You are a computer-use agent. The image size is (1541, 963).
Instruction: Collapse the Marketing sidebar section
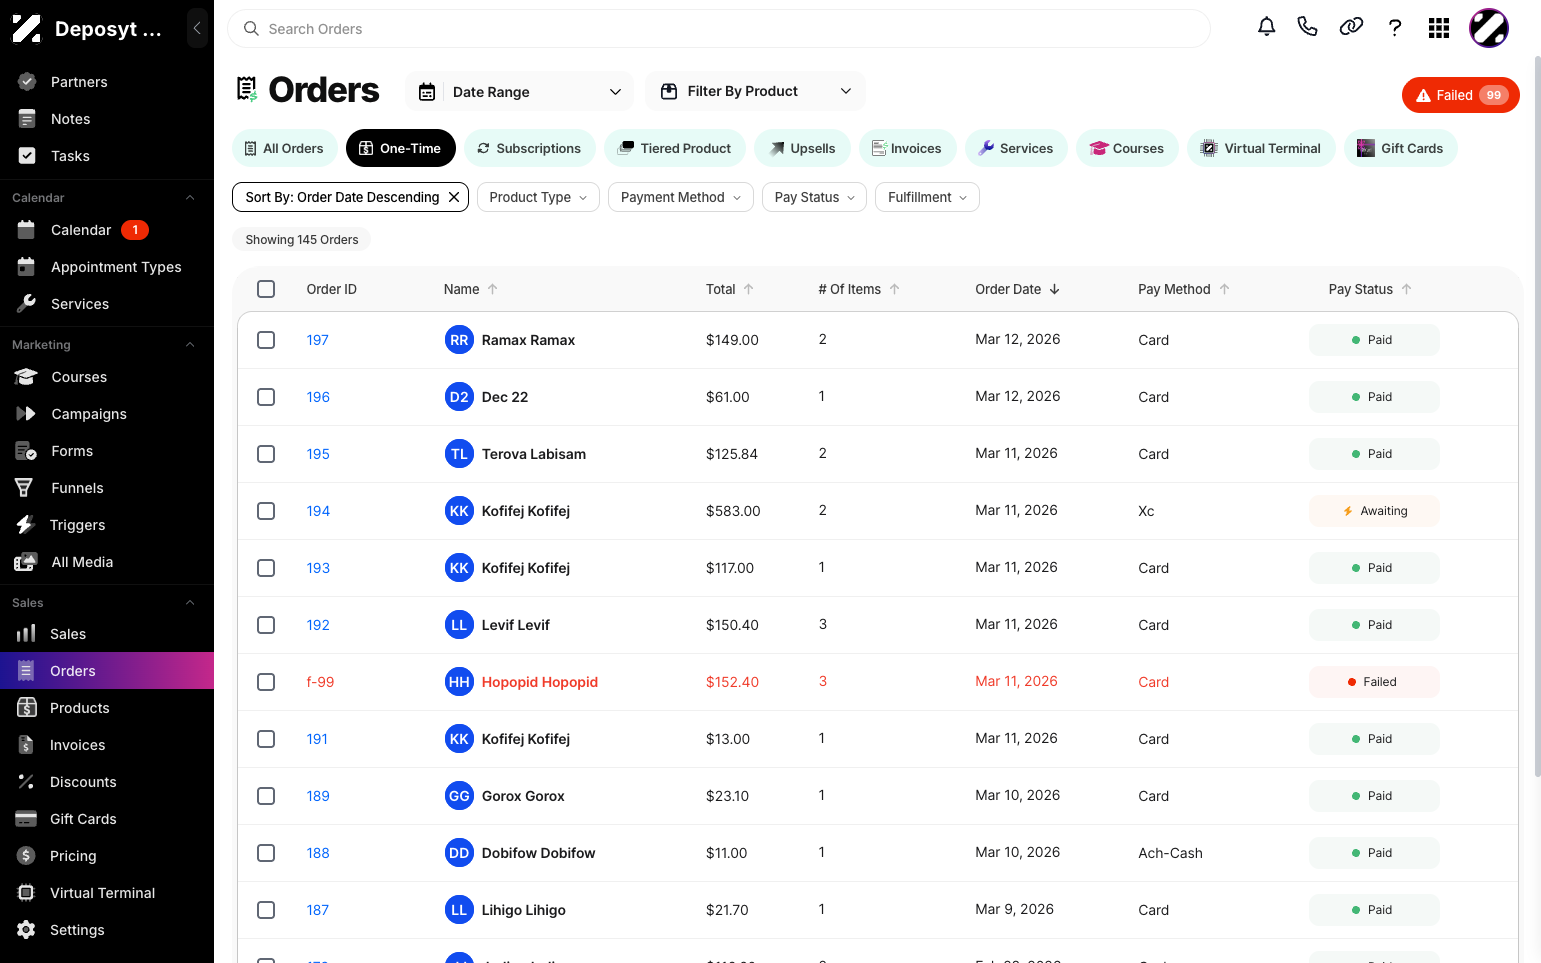[190, 345]
